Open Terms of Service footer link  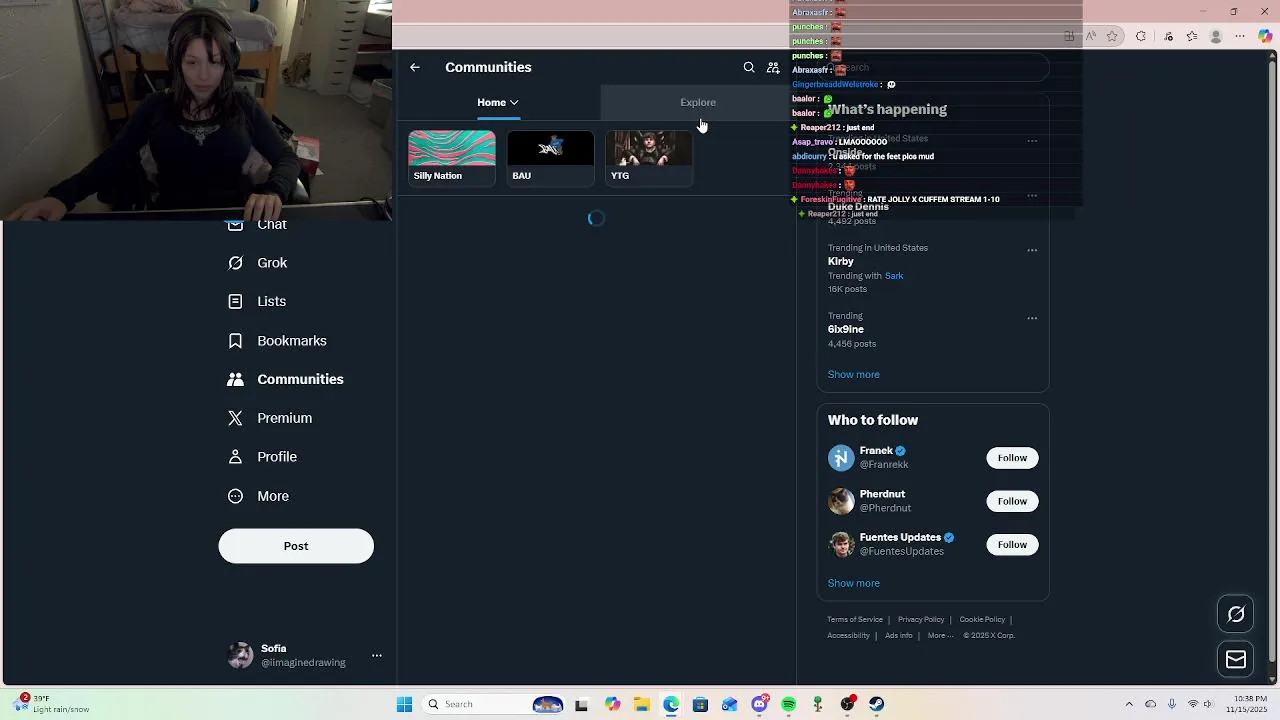pyautogui.click(x=855, y=620)
